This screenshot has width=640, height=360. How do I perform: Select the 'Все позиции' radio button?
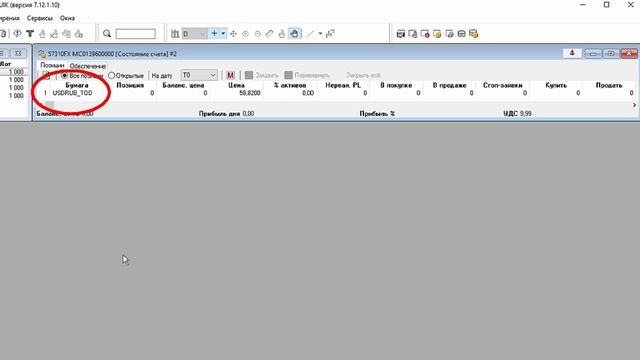coord(64,76)
